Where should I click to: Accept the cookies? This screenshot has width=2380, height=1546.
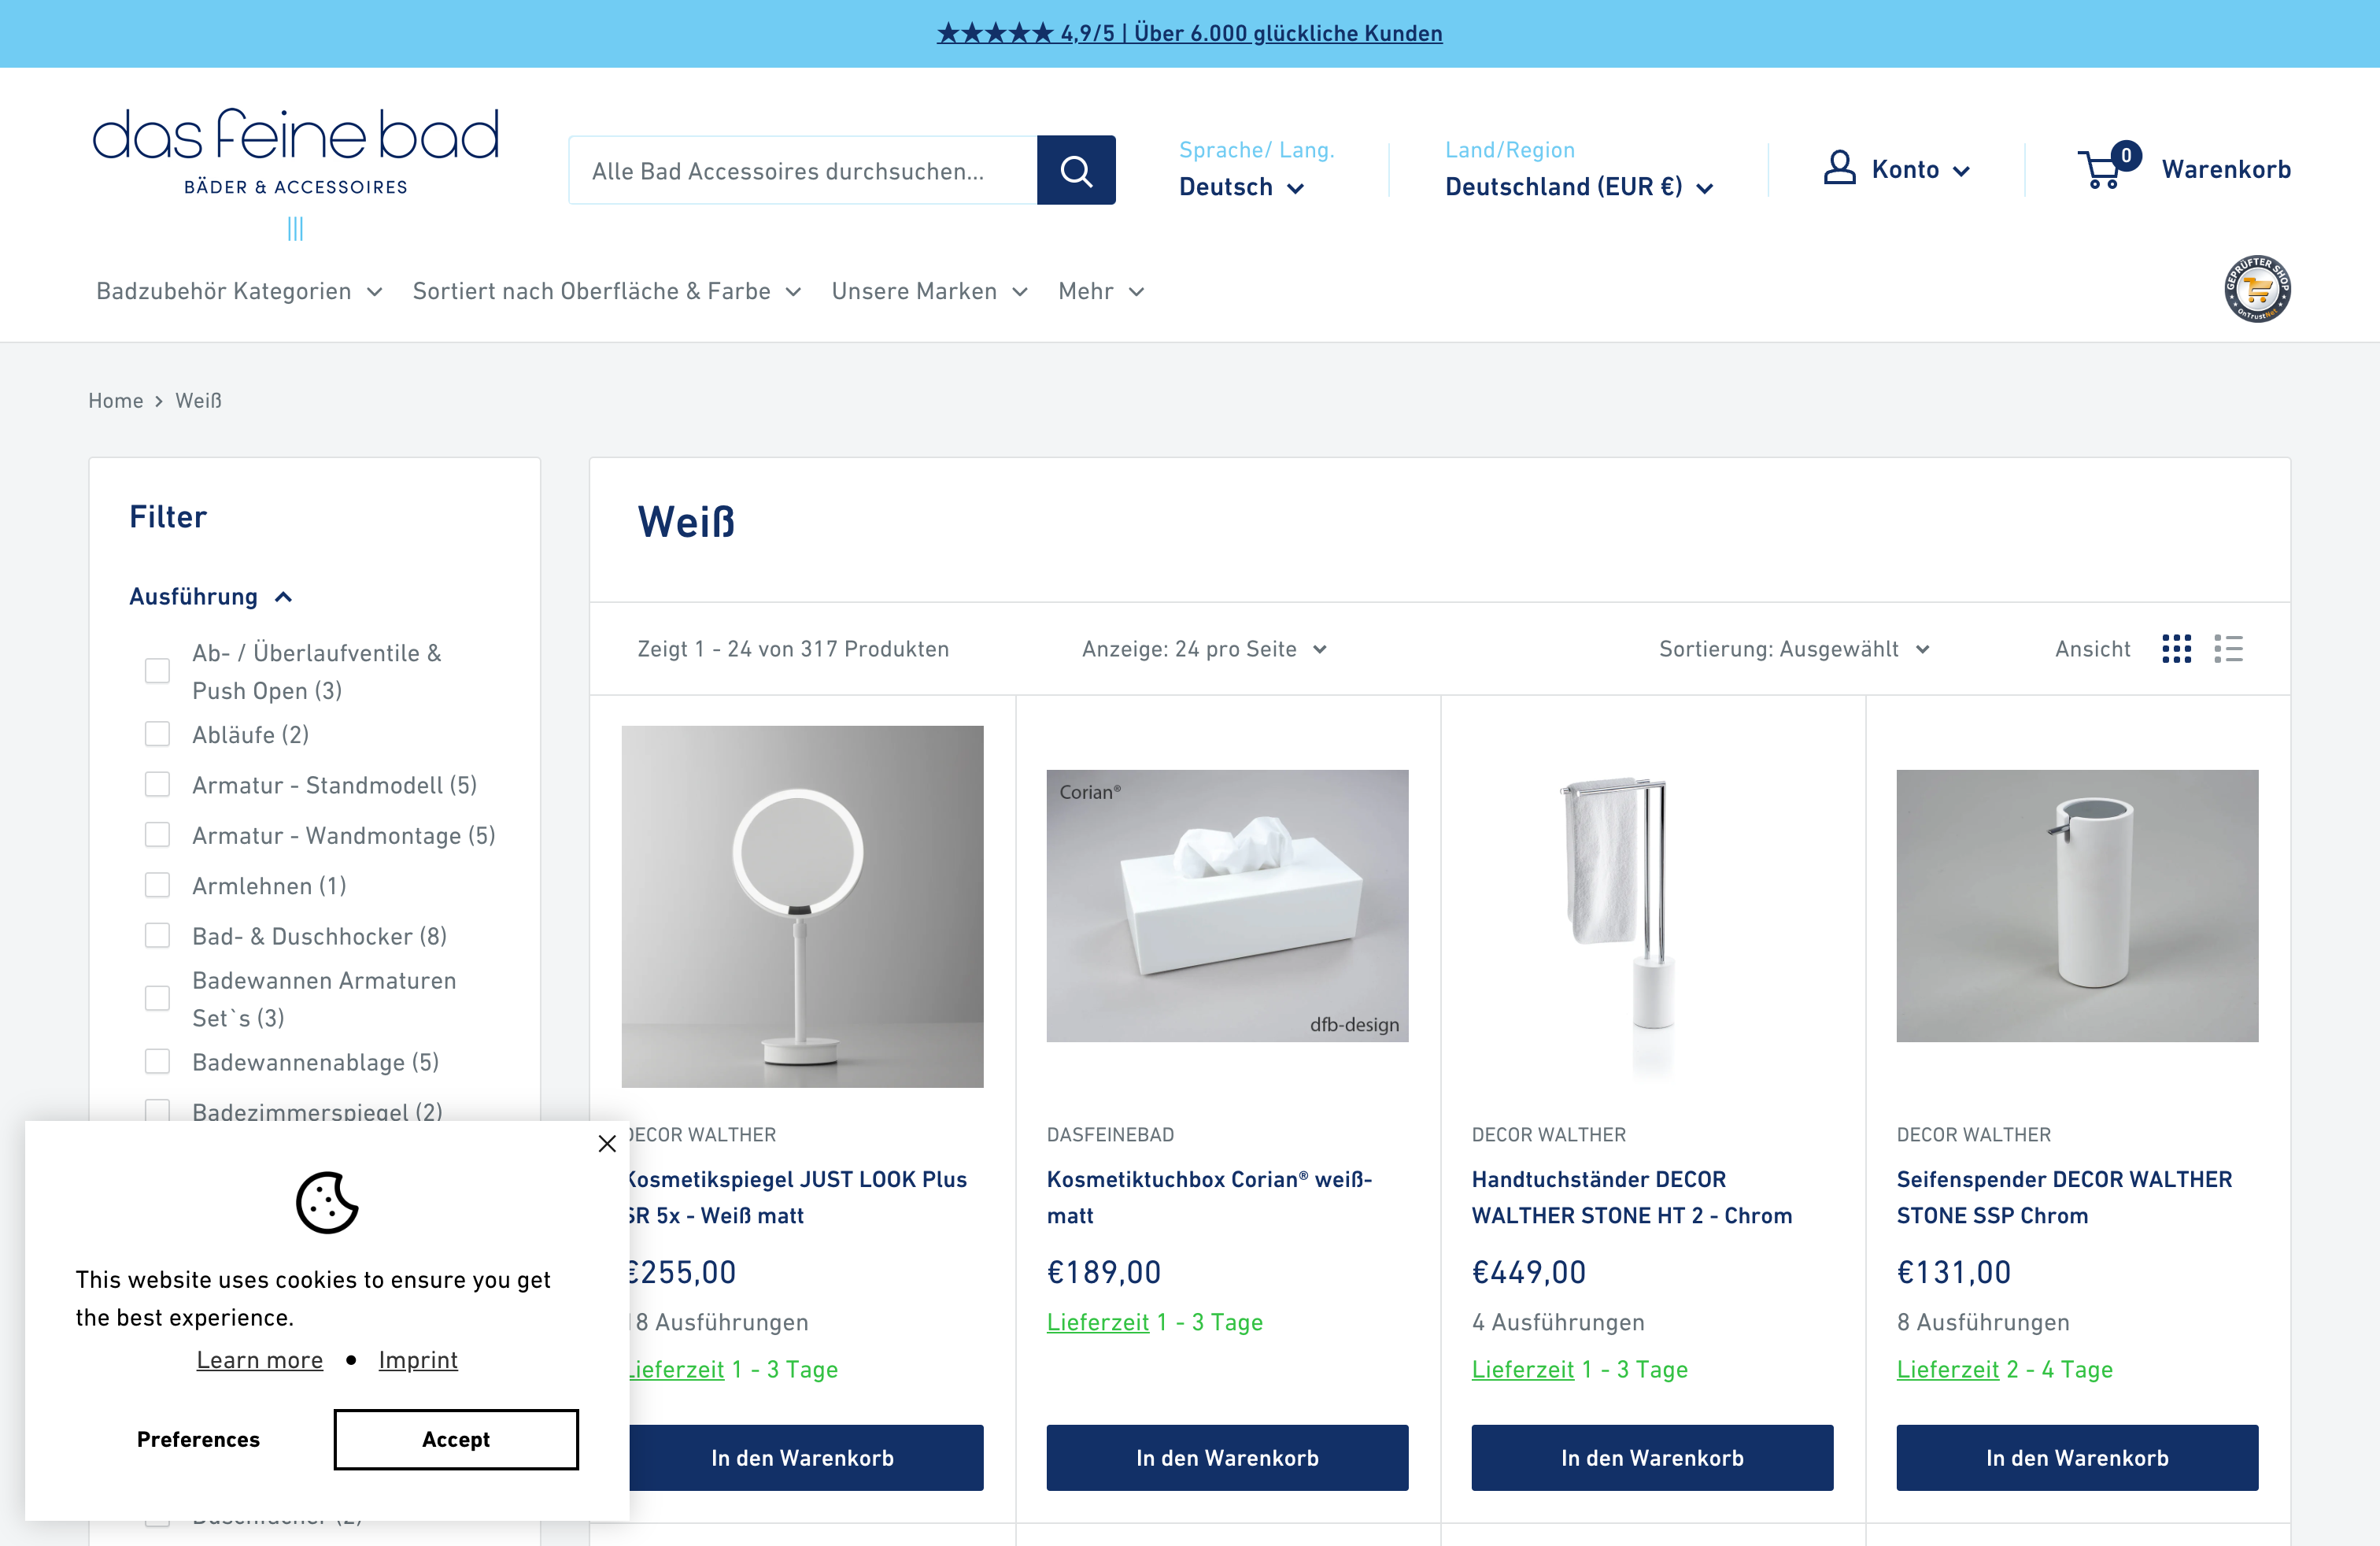456,1439
